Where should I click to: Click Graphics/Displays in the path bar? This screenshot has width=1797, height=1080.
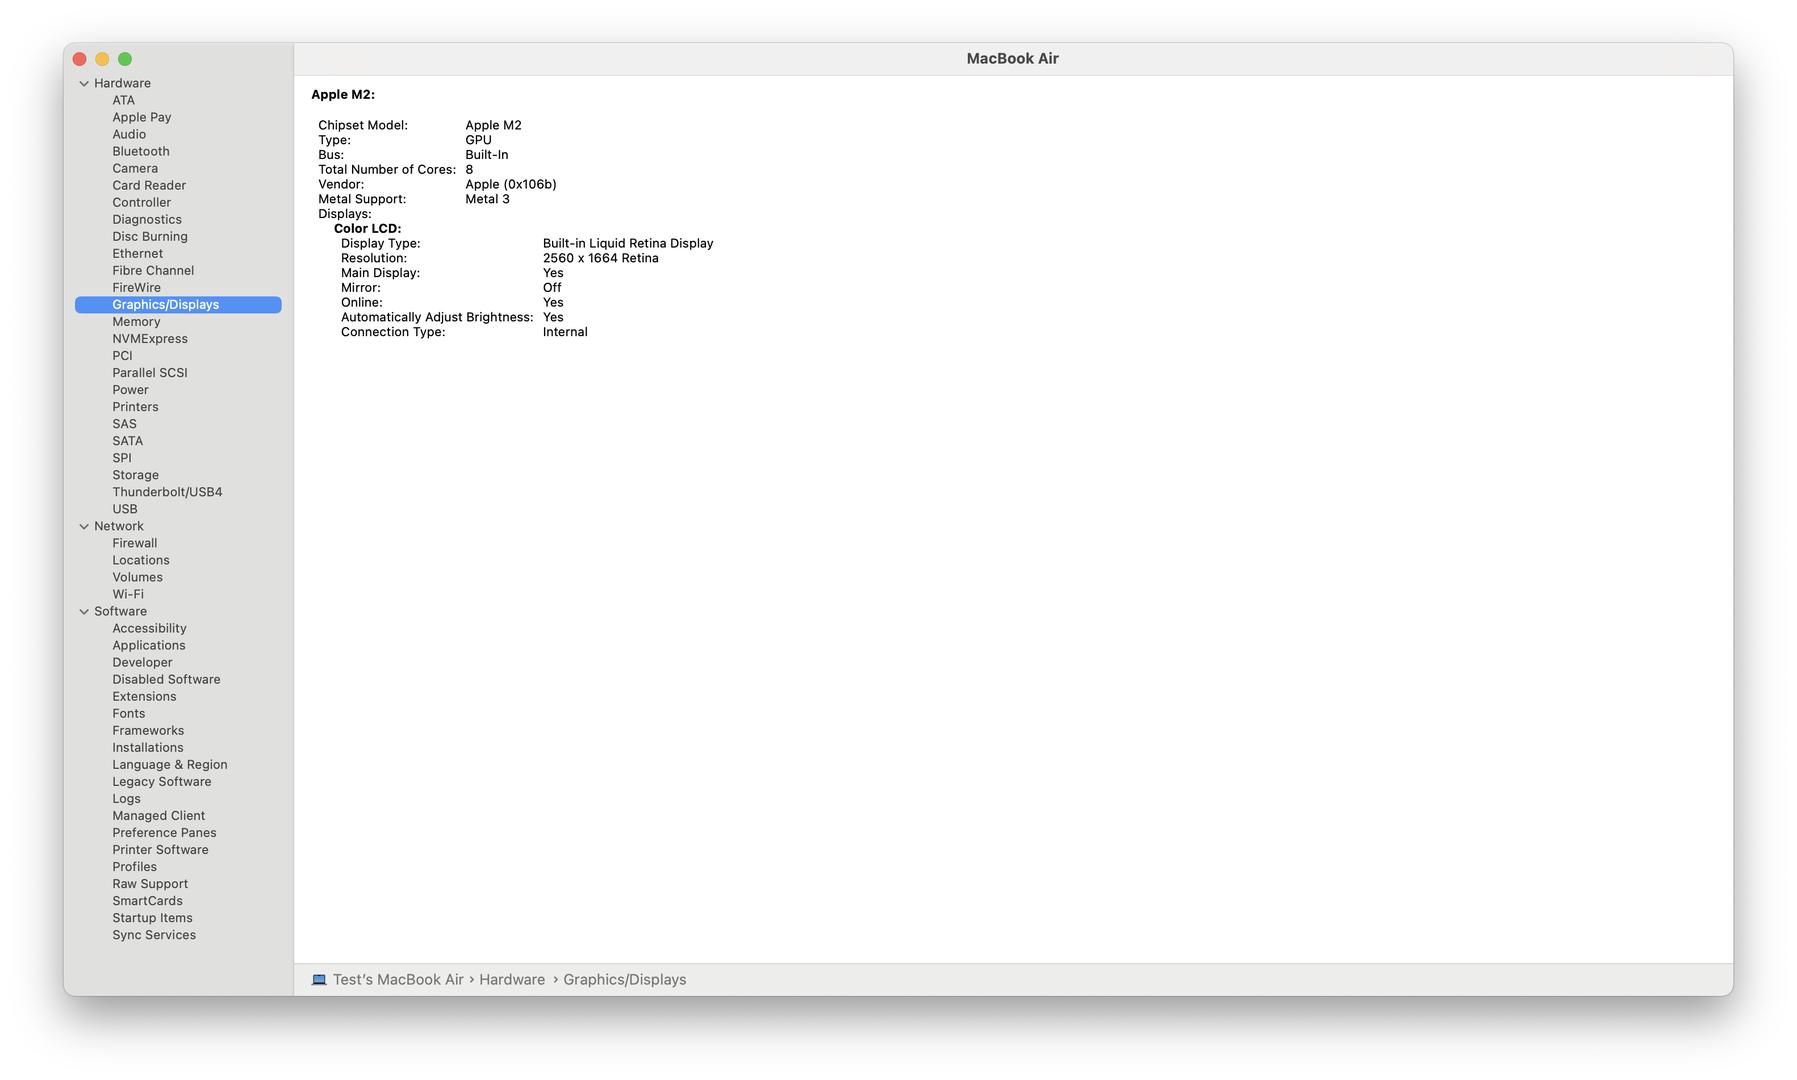(625, 980)
